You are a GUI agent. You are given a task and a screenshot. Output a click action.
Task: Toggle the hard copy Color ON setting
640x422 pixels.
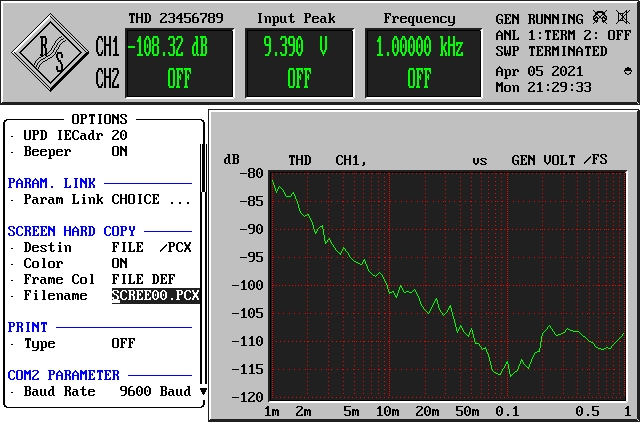120,263
